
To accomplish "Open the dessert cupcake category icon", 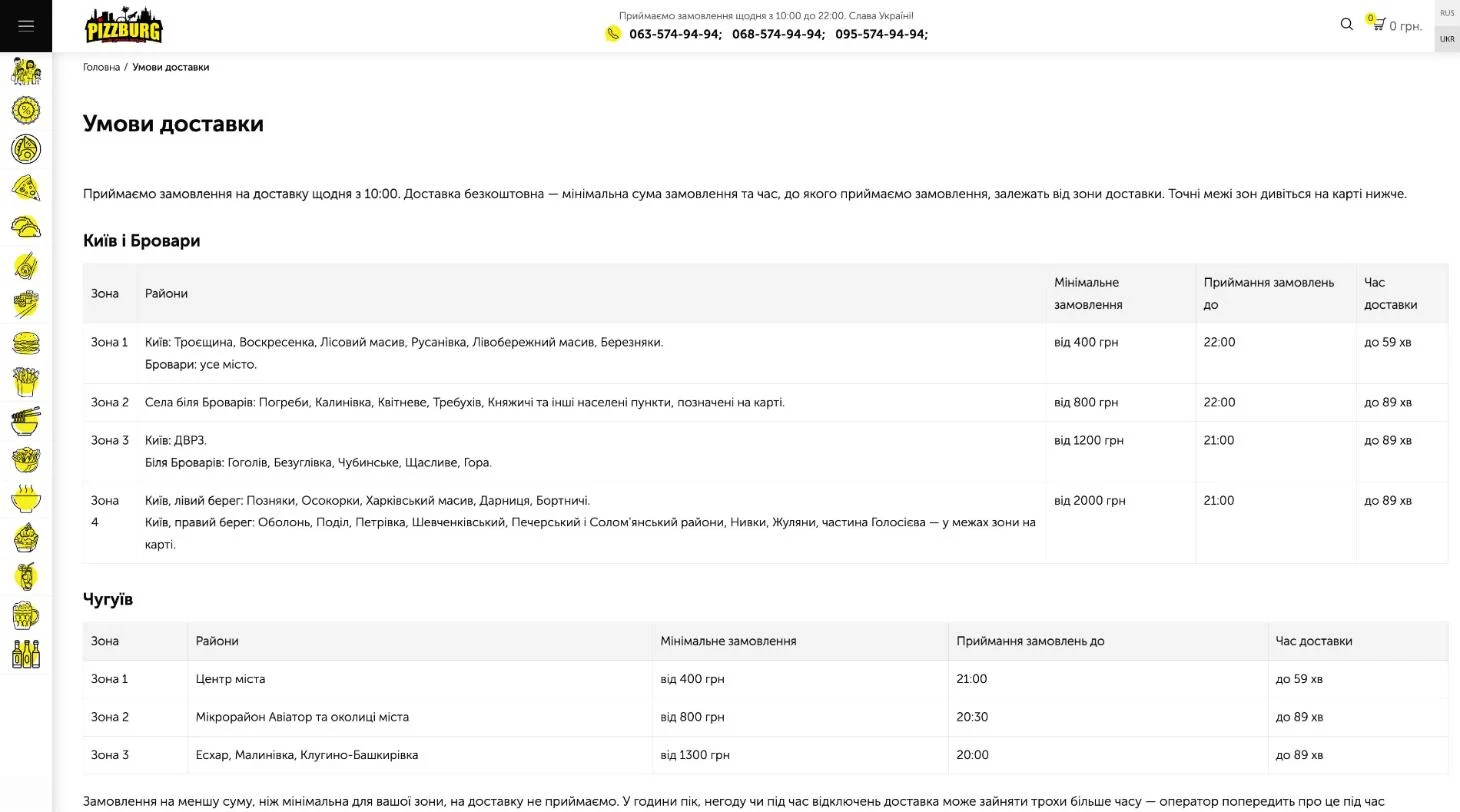I will pos(26,537).
